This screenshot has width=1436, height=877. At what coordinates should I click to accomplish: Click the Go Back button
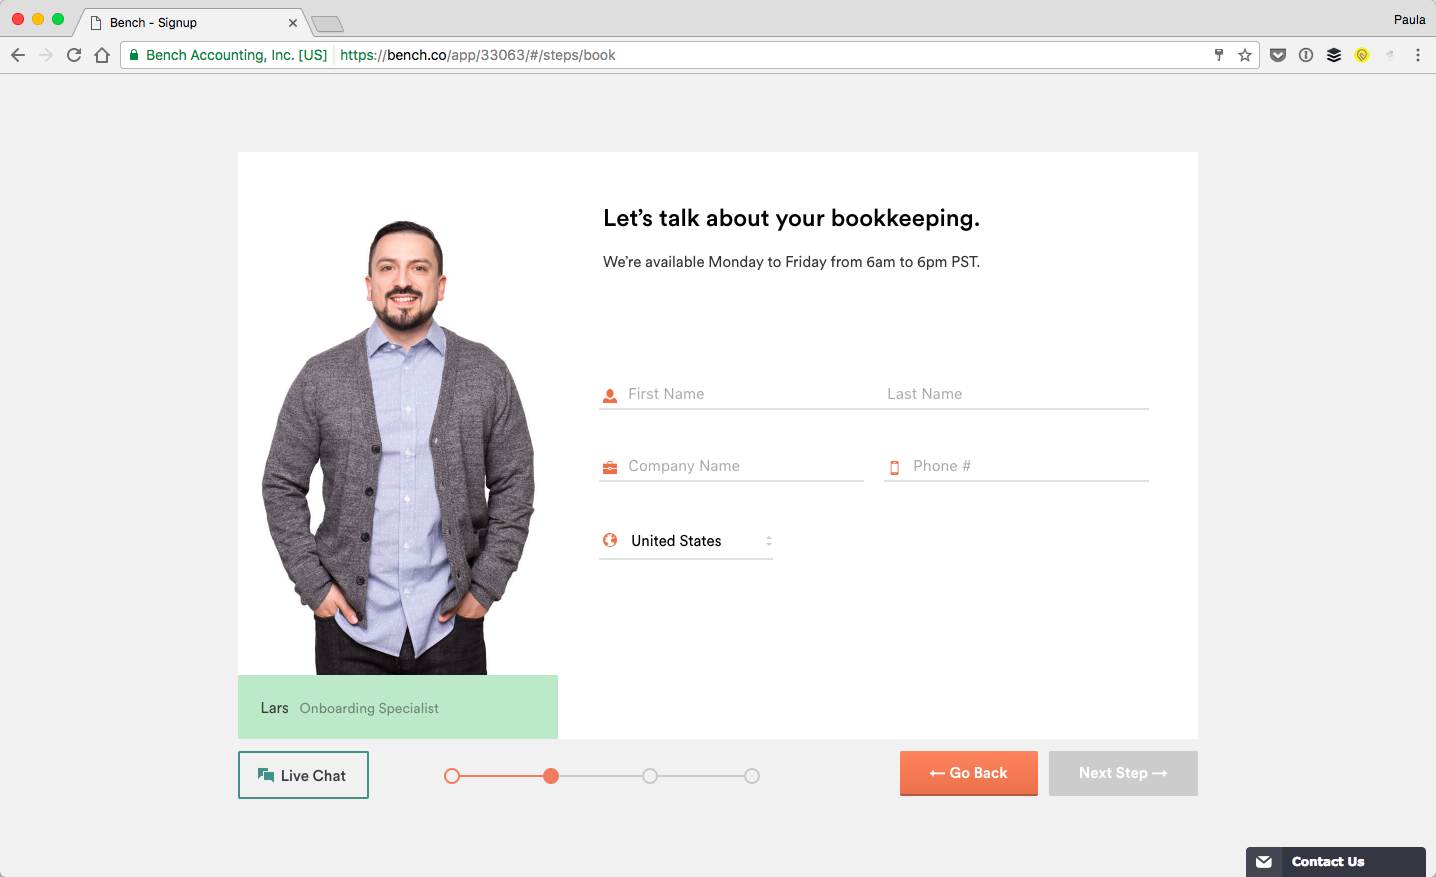click(x=968, y=773)
